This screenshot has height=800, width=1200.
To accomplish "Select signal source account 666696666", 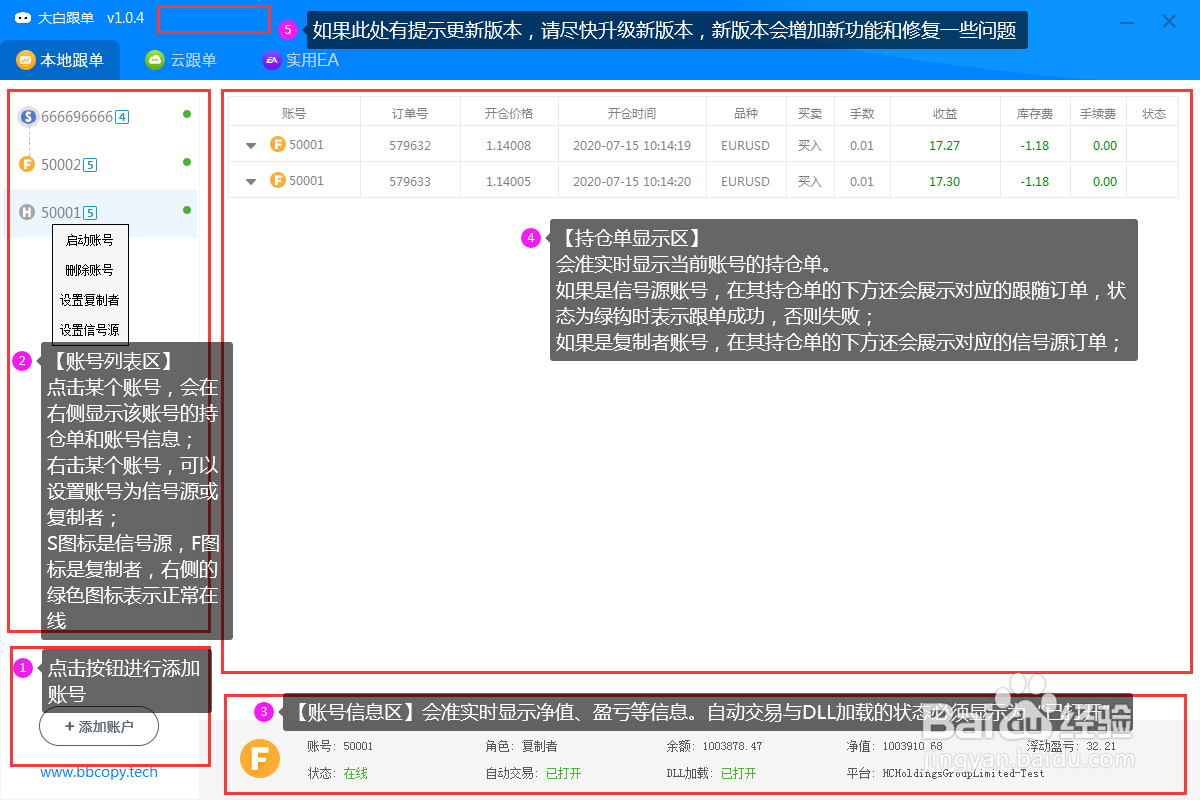I will 101,117.
